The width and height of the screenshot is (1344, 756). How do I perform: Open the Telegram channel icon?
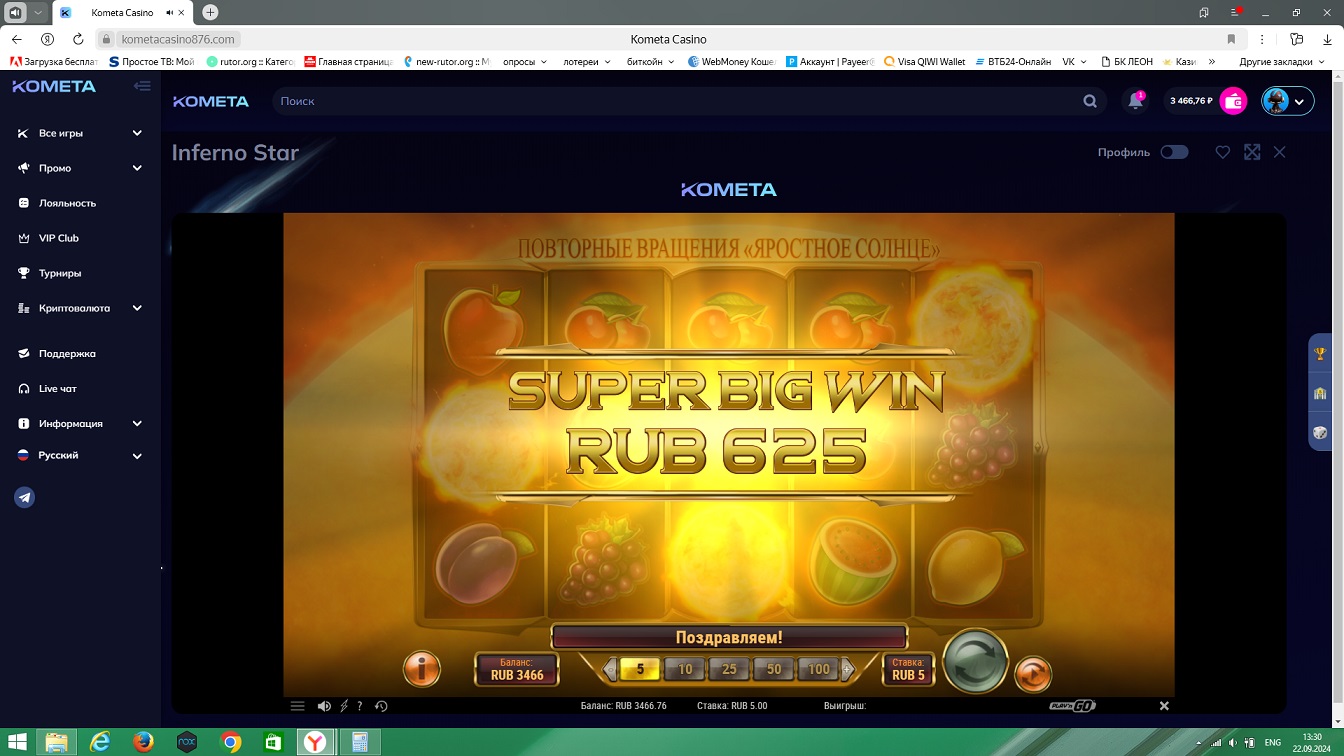point(25,498)
